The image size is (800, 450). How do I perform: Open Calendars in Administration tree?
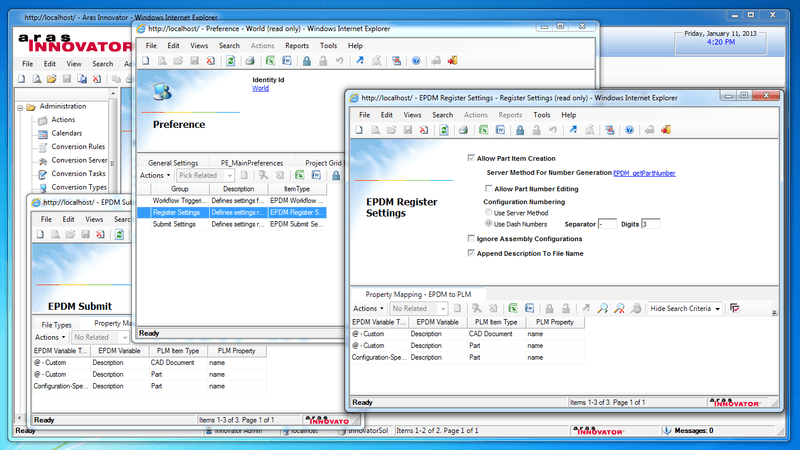click(x=66, y=133)
